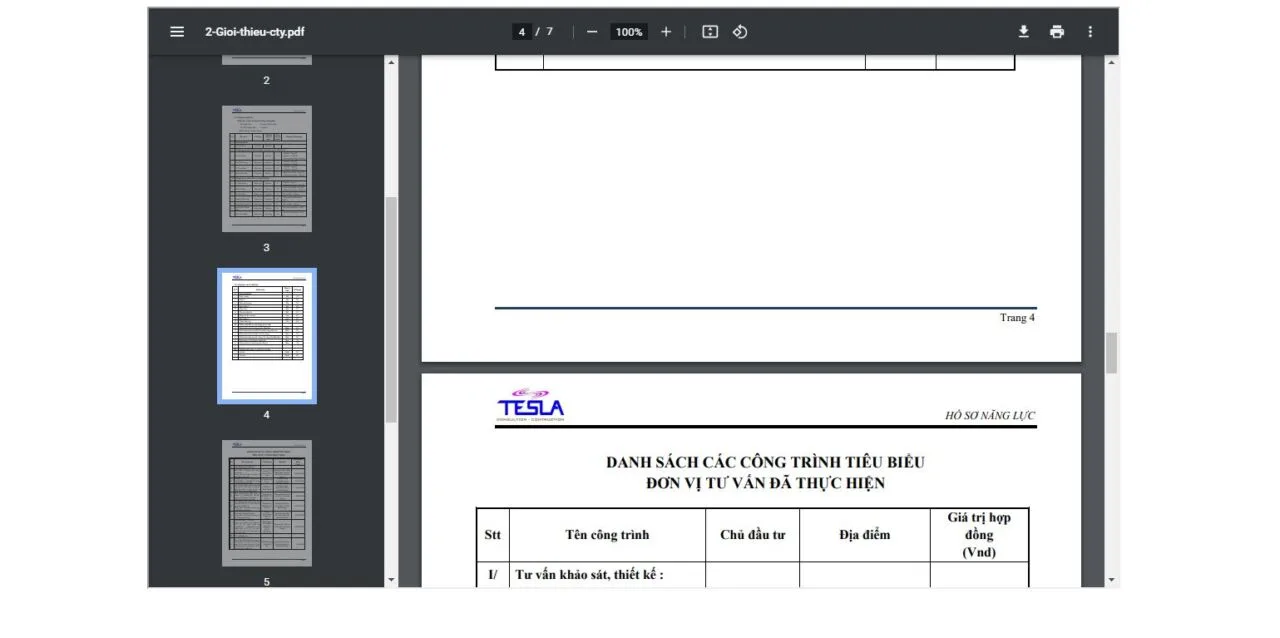
Task: Print the document
Action: pyautogui.click(x=1057, y=32)
